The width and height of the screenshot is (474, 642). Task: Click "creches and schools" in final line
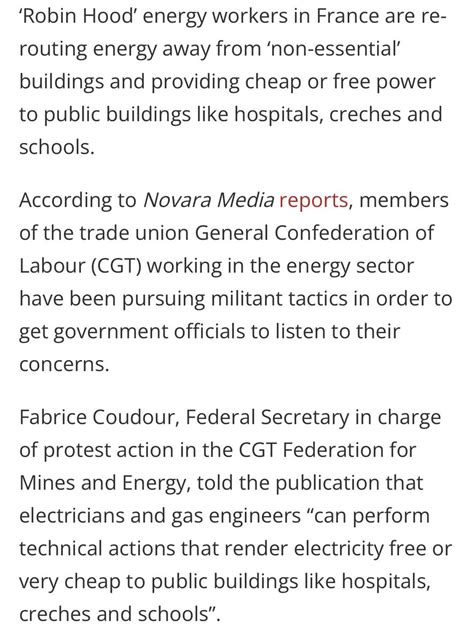[115, 614]
